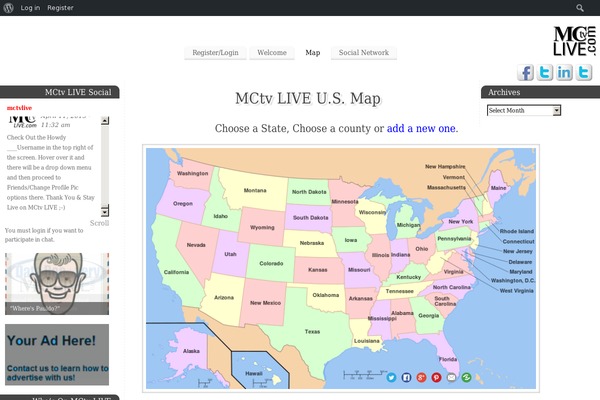Share the map via Google Plus icon
Screen dimensions: 600x400
[x=421, y=378]
